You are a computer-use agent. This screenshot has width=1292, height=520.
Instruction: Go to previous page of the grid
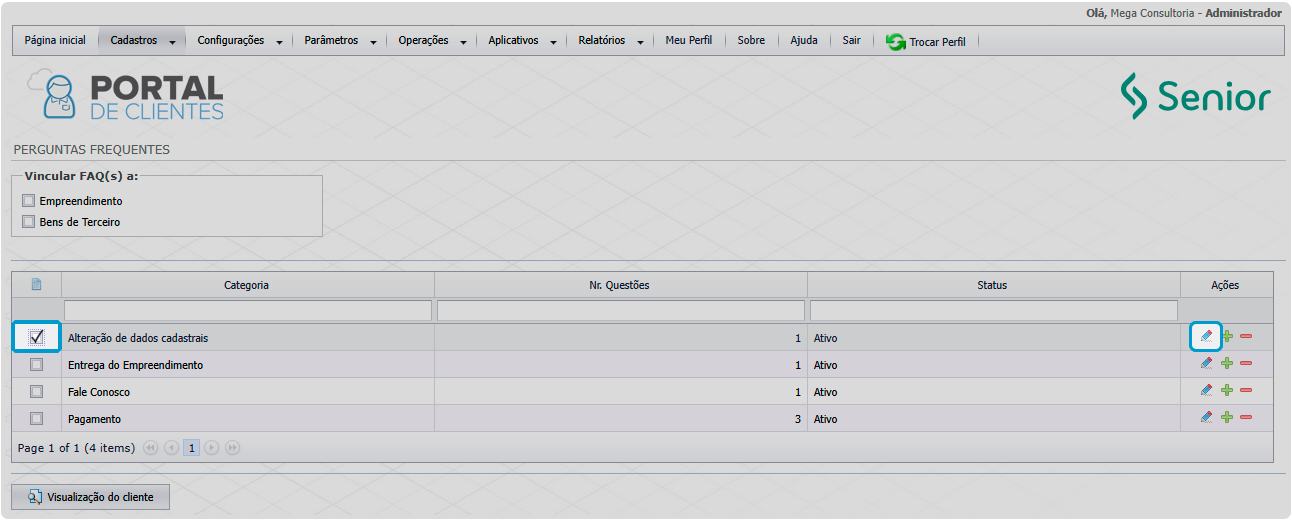(x=171, y=448)
